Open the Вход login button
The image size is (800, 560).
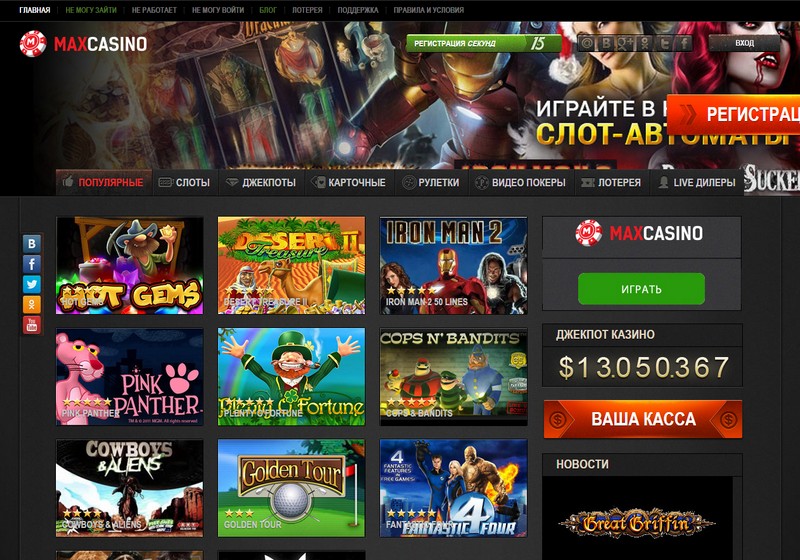click(744, 43)
